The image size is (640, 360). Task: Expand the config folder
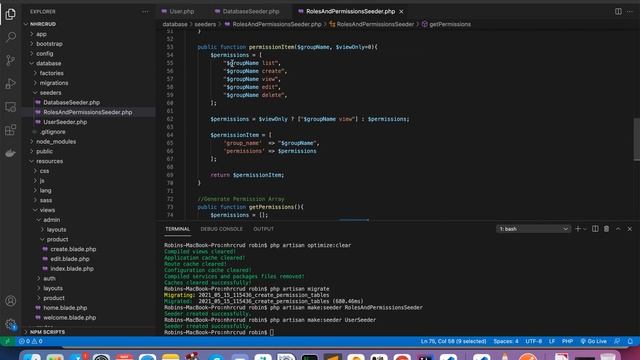(x=44, y=53)
